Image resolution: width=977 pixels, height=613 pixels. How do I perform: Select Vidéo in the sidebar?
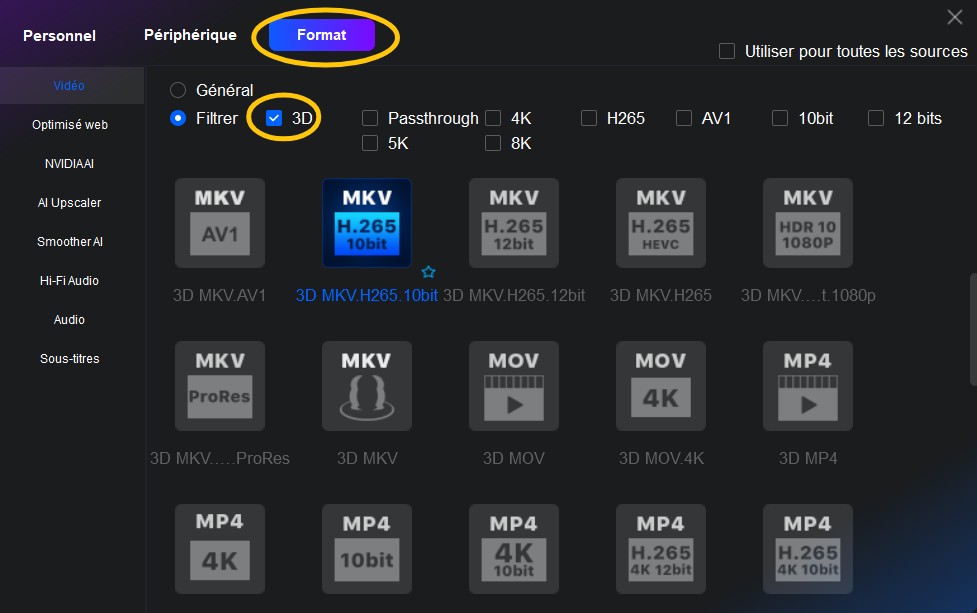69,86
